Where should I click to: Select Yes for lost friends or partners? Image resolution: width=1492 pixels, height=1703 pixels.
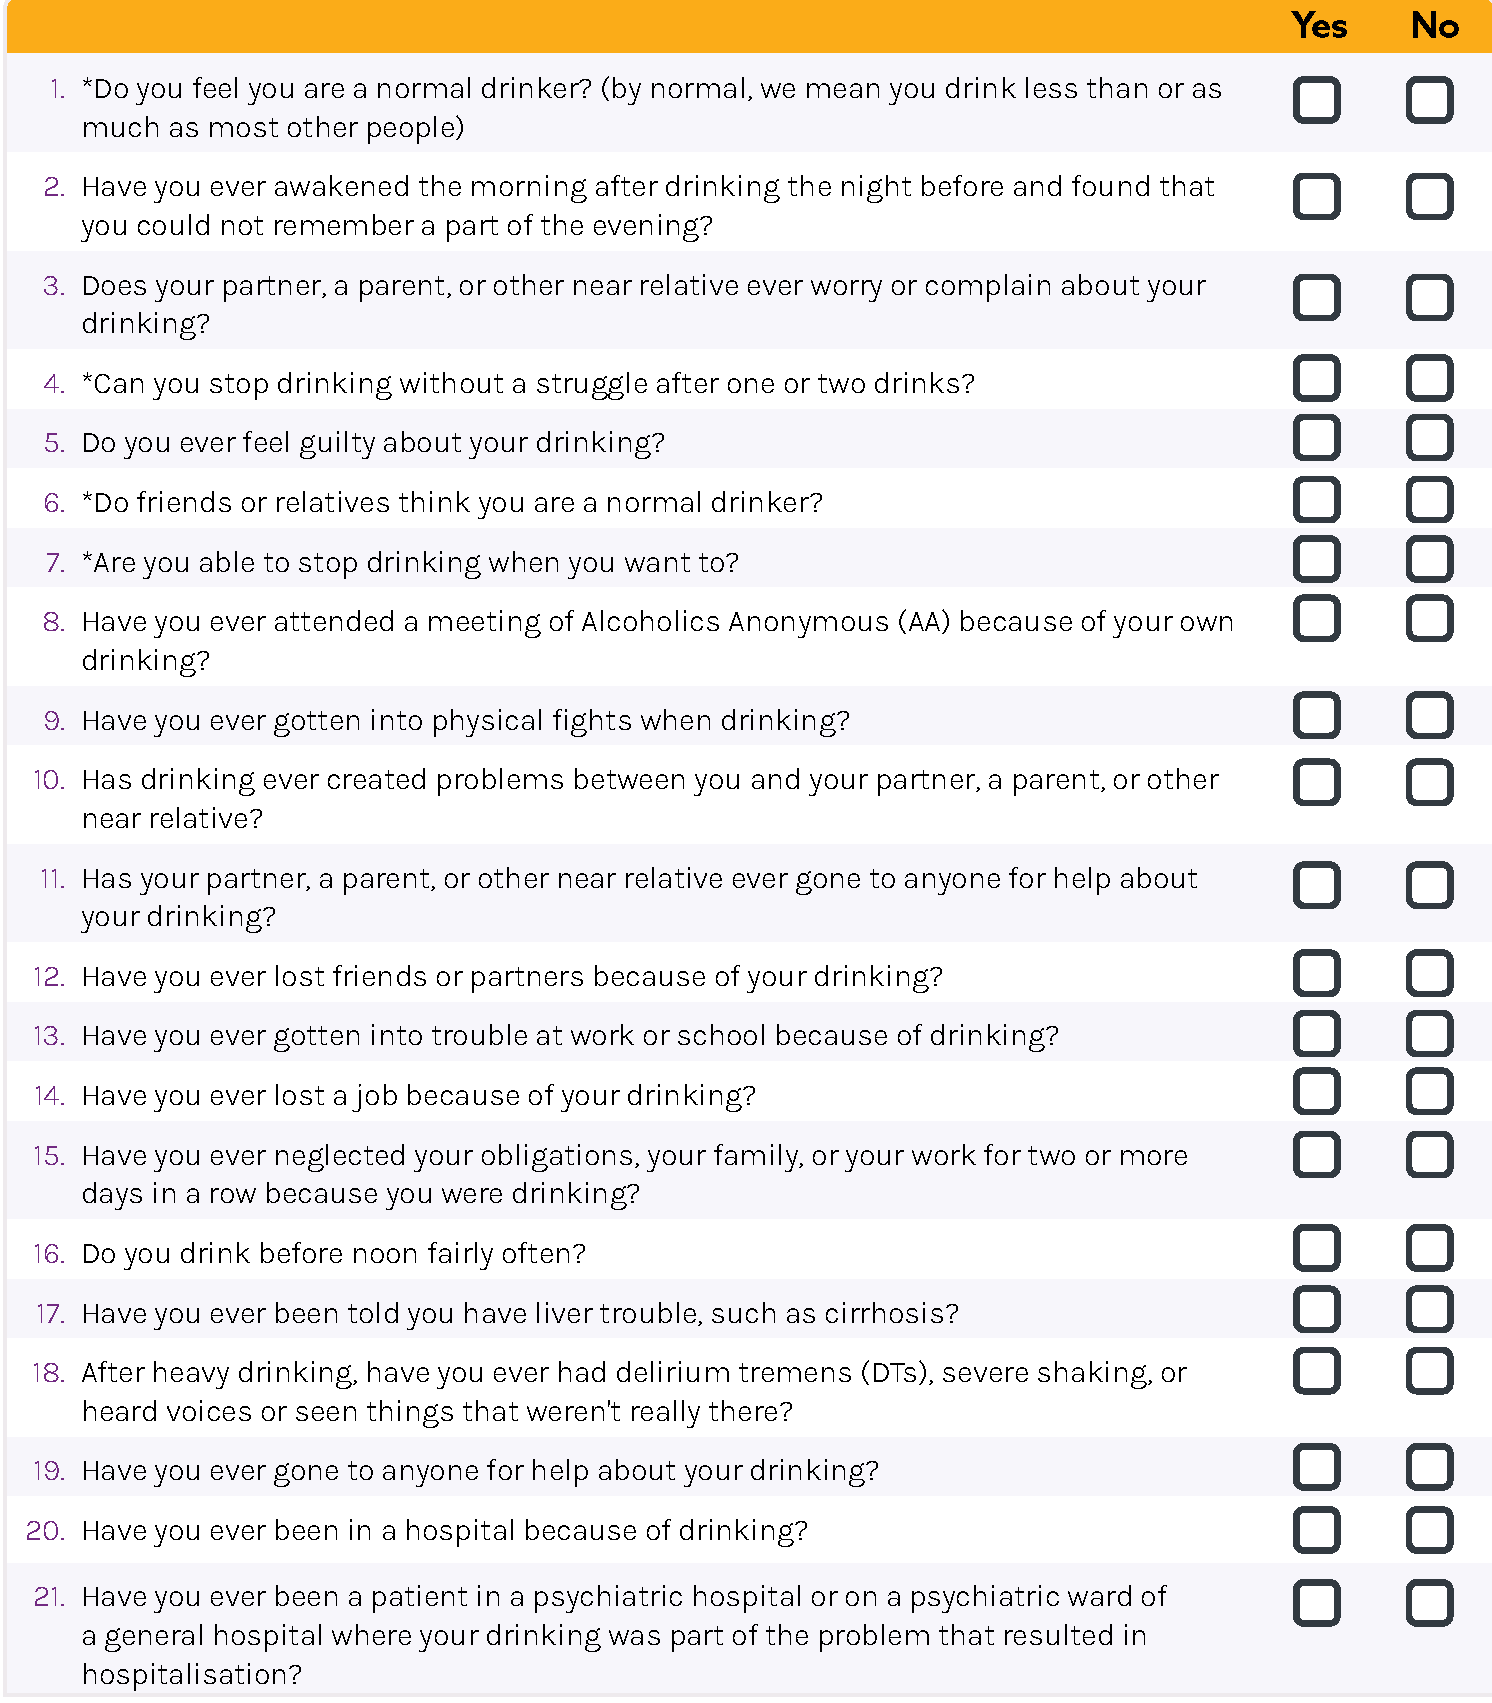1316,974
